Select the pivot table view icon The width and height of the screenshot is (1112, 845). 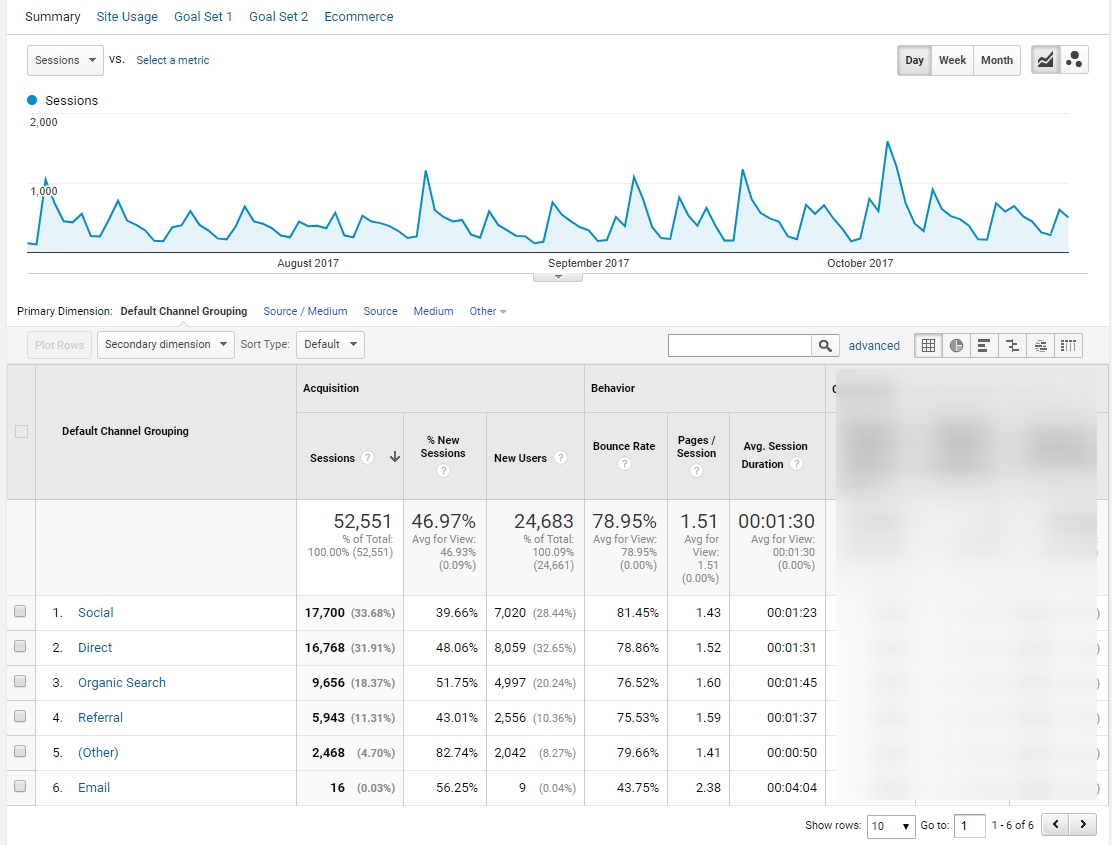(1069, 346)
